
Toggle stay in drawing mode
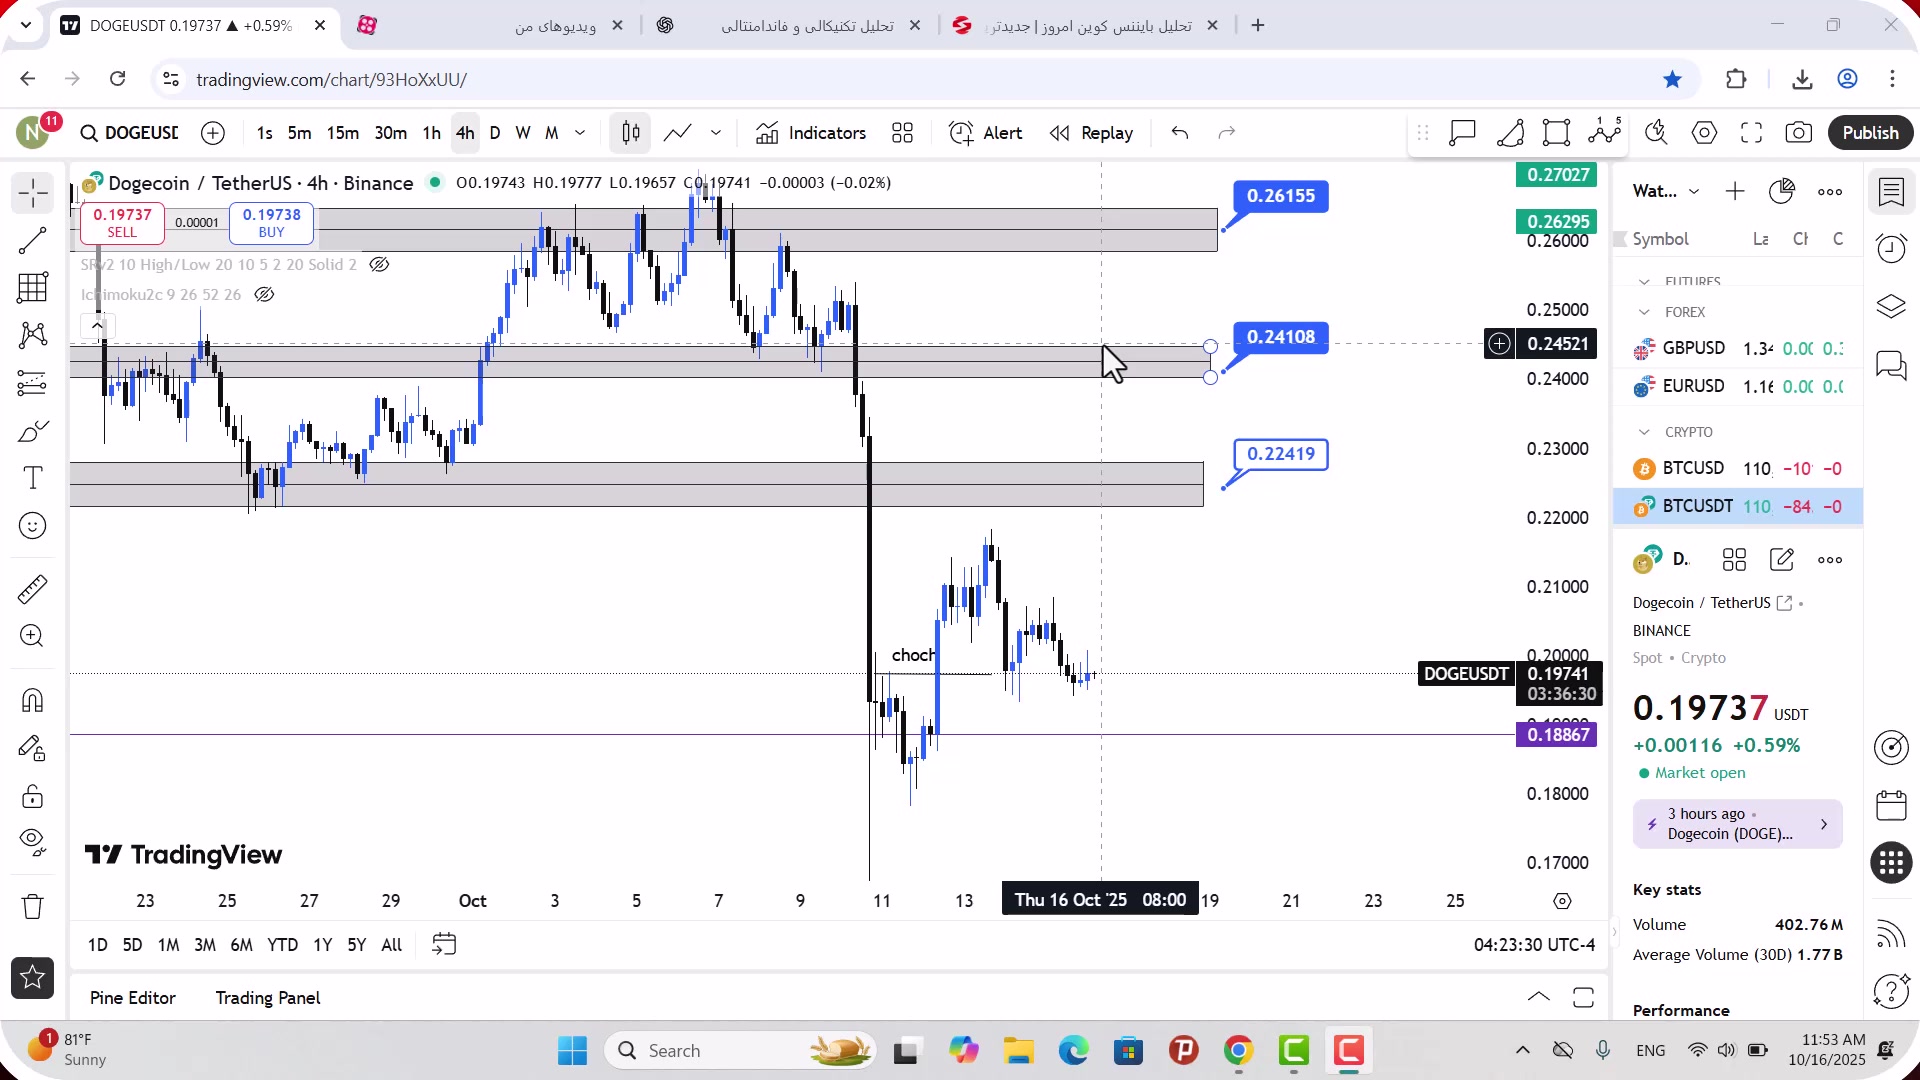click(33, 748)
